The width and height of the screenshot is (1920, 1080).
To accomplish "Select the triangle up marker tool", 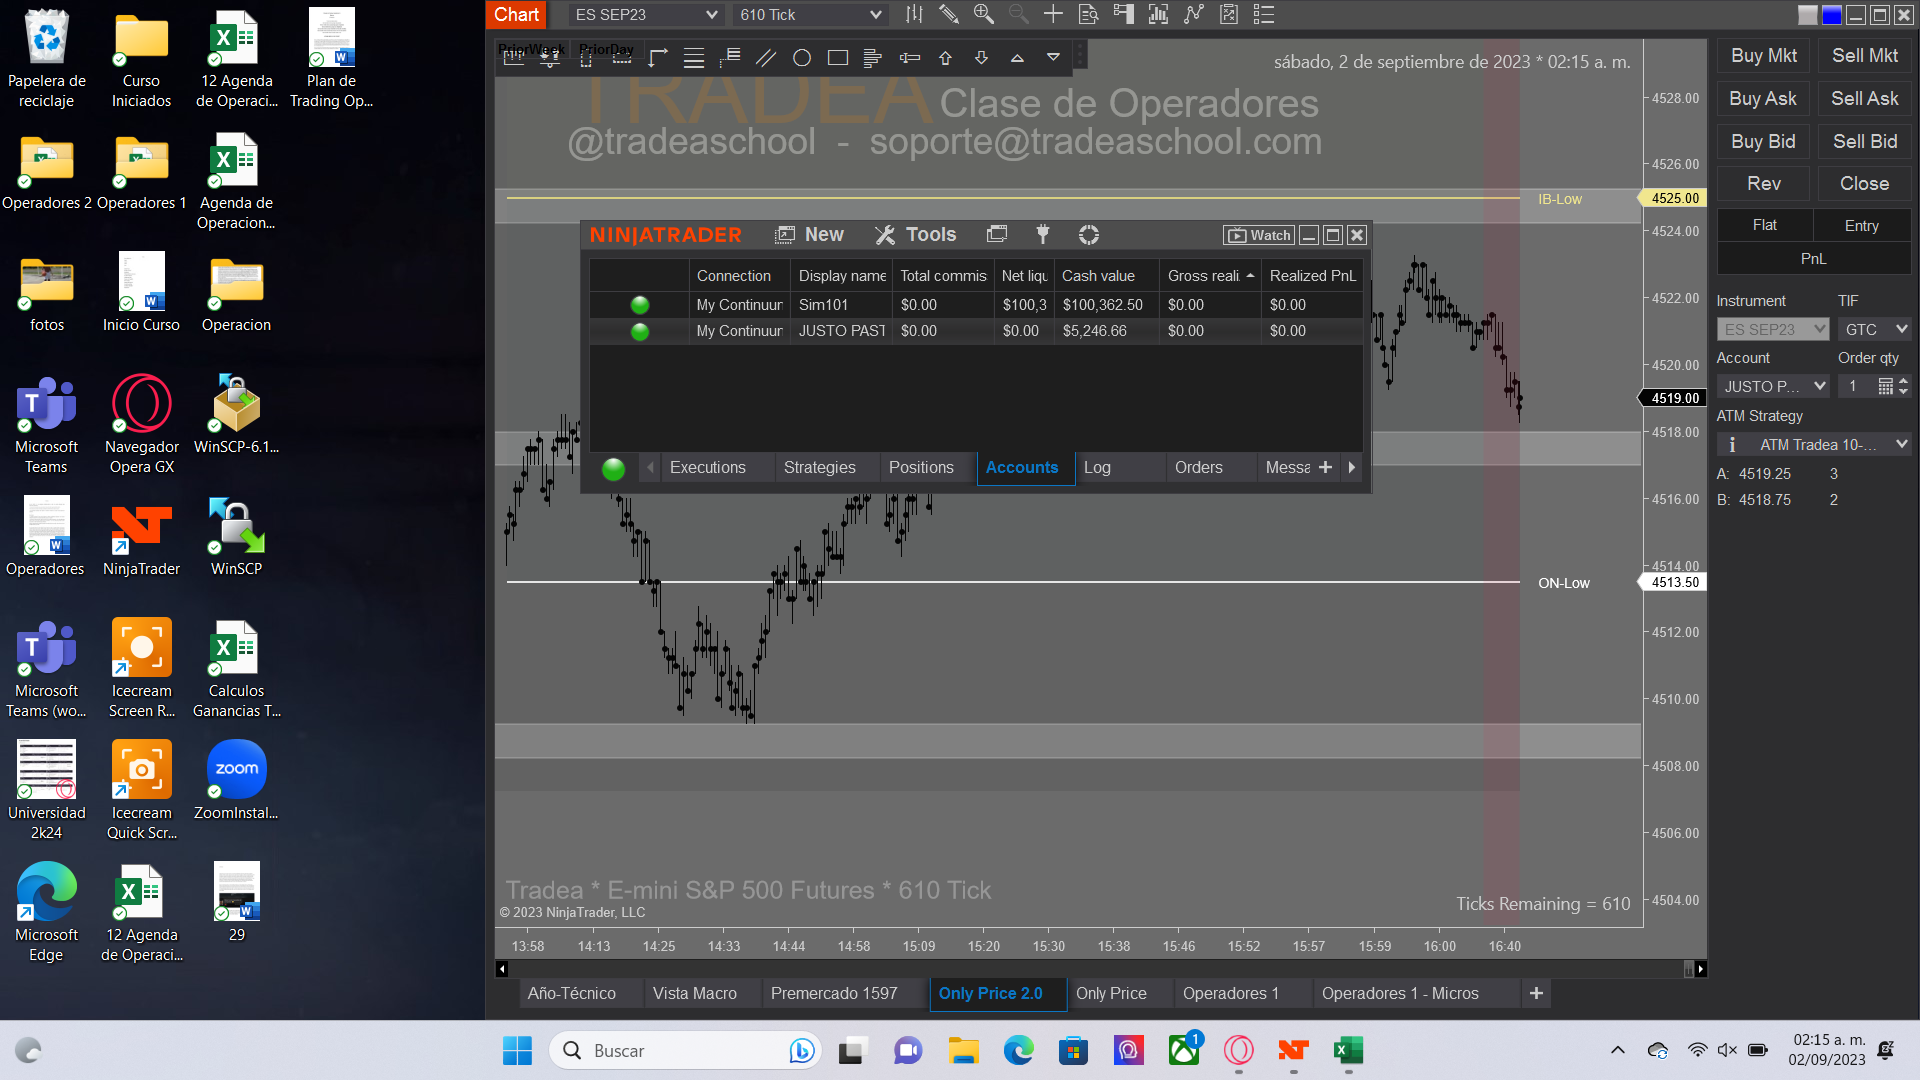I will [1017, 58].
